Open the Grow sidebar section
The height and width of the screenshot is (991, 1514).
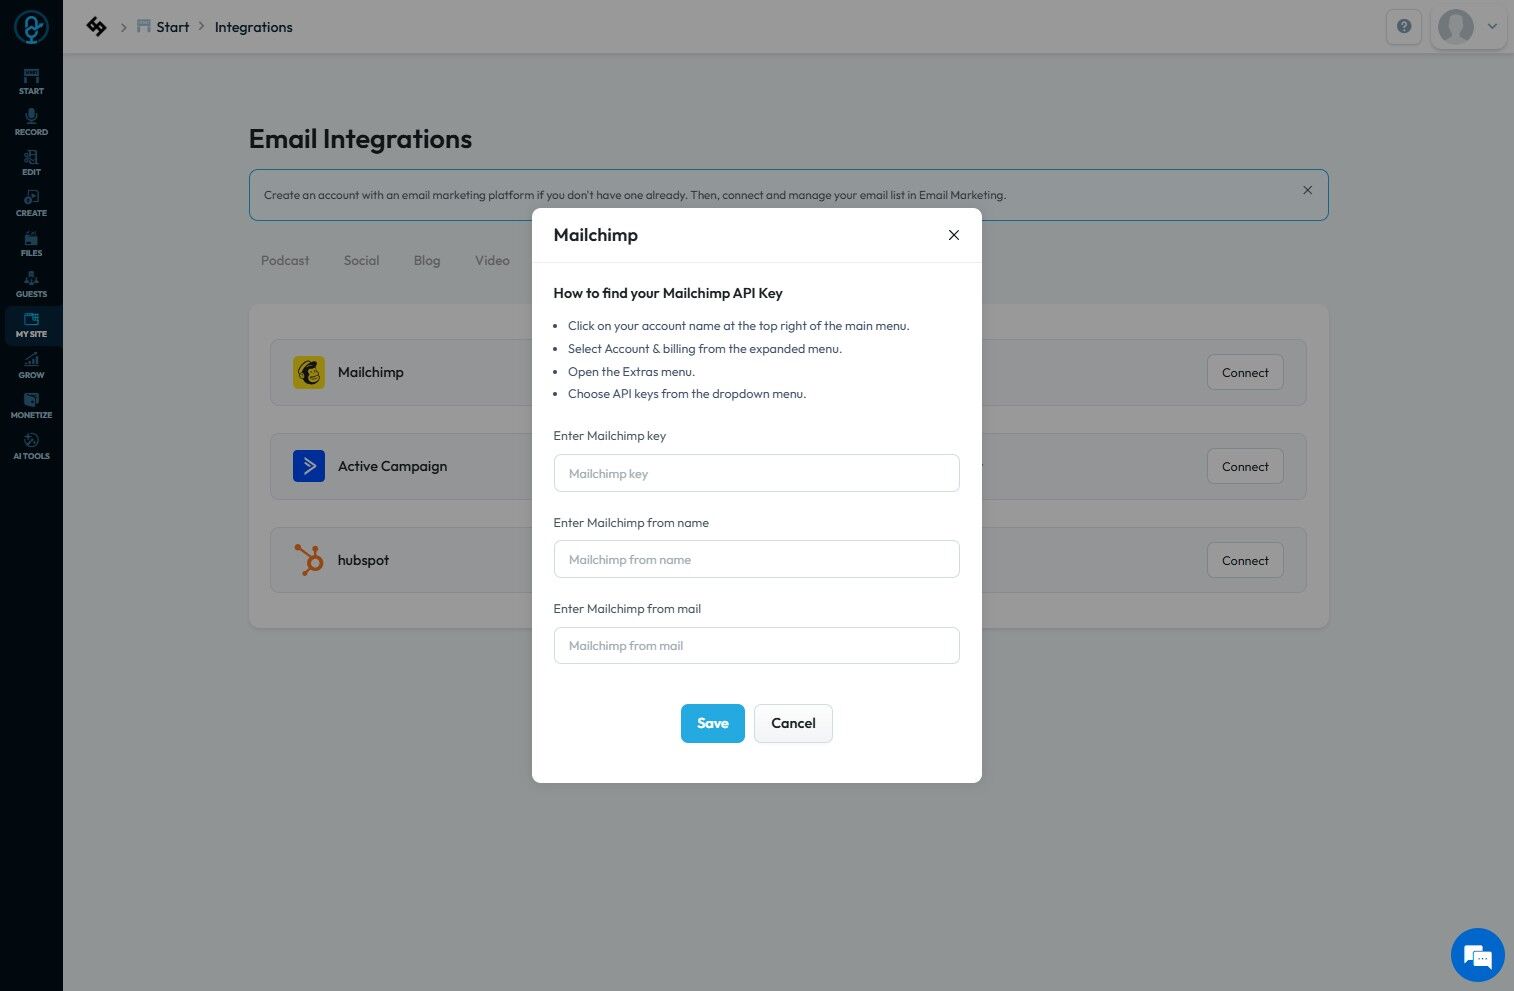pyautogui.click(x=31, y=365)
